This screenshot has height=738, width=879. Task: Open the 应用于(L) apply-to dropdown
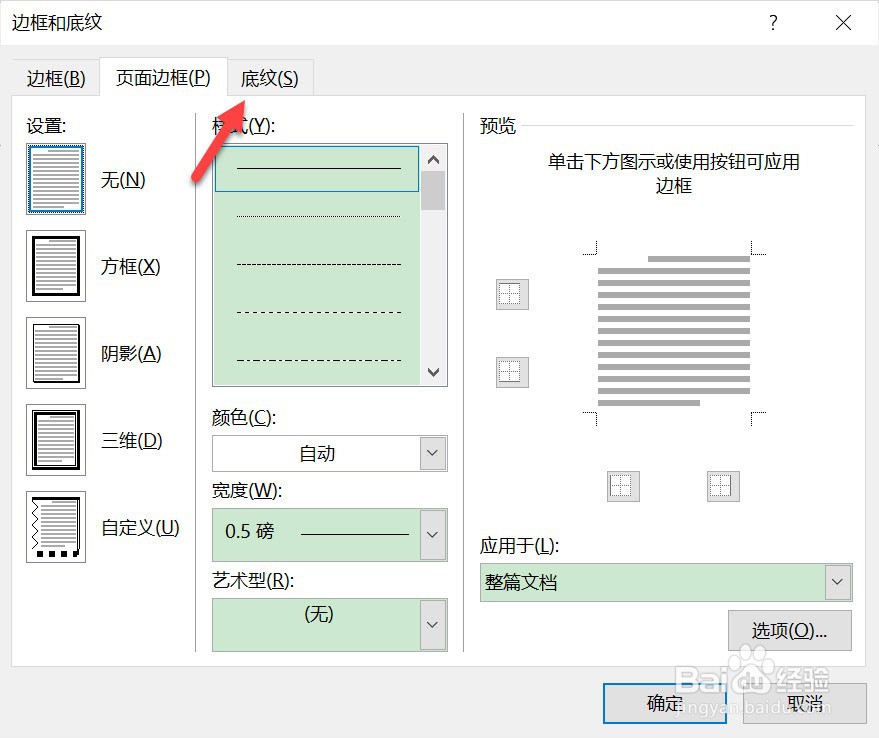836,581
